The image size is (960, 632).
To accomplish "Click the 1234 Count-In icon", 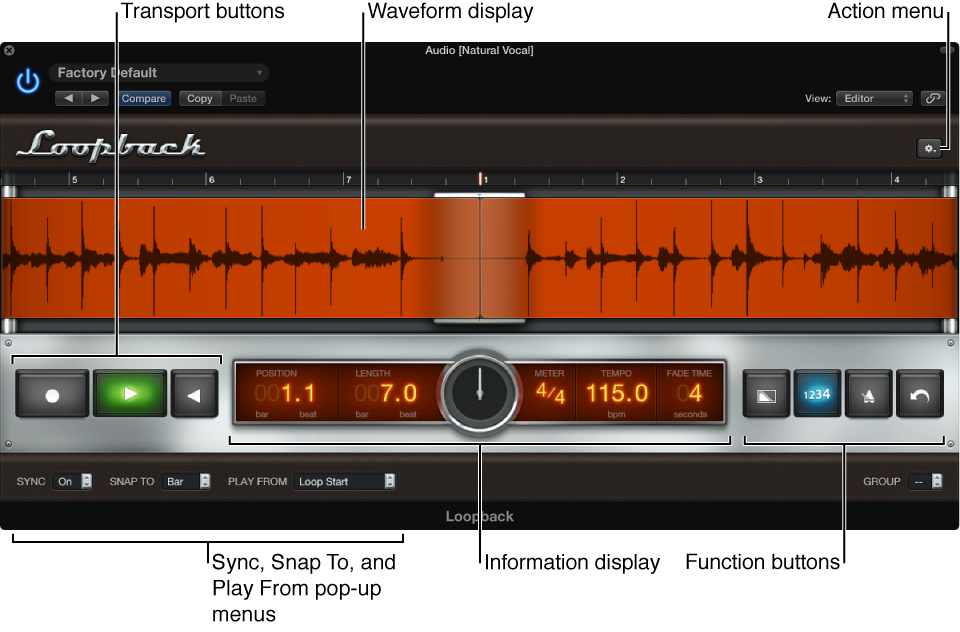I will (817, 394).
